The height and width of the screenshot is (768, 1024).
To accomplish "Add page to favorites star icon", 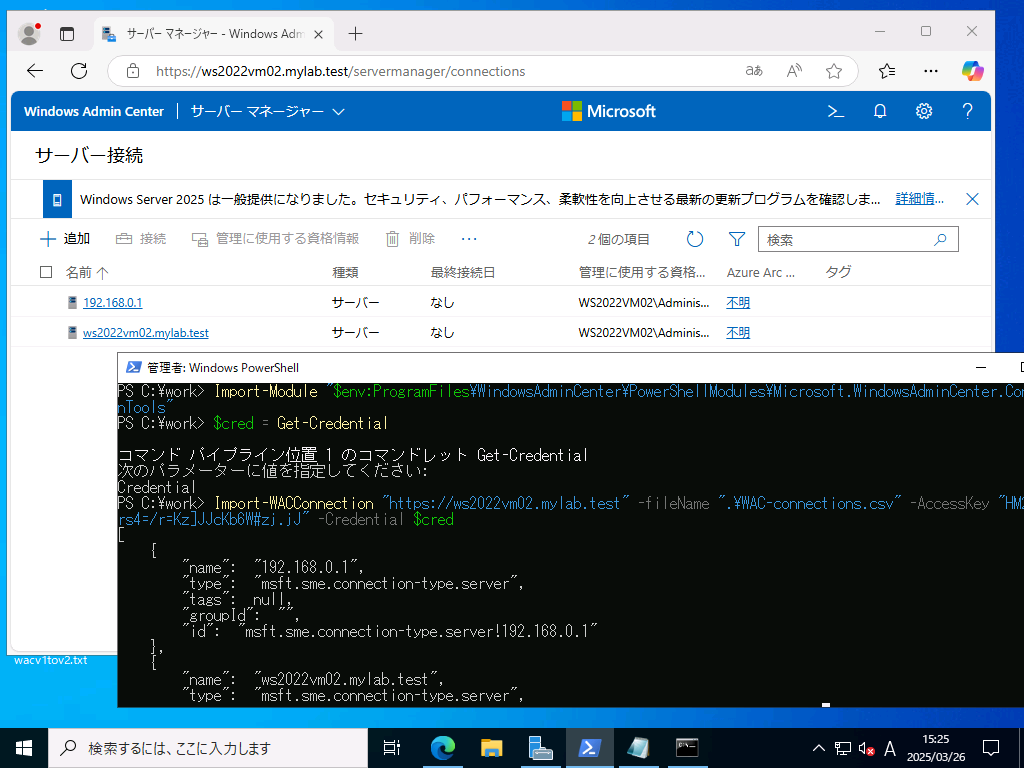I will [834, 71].
